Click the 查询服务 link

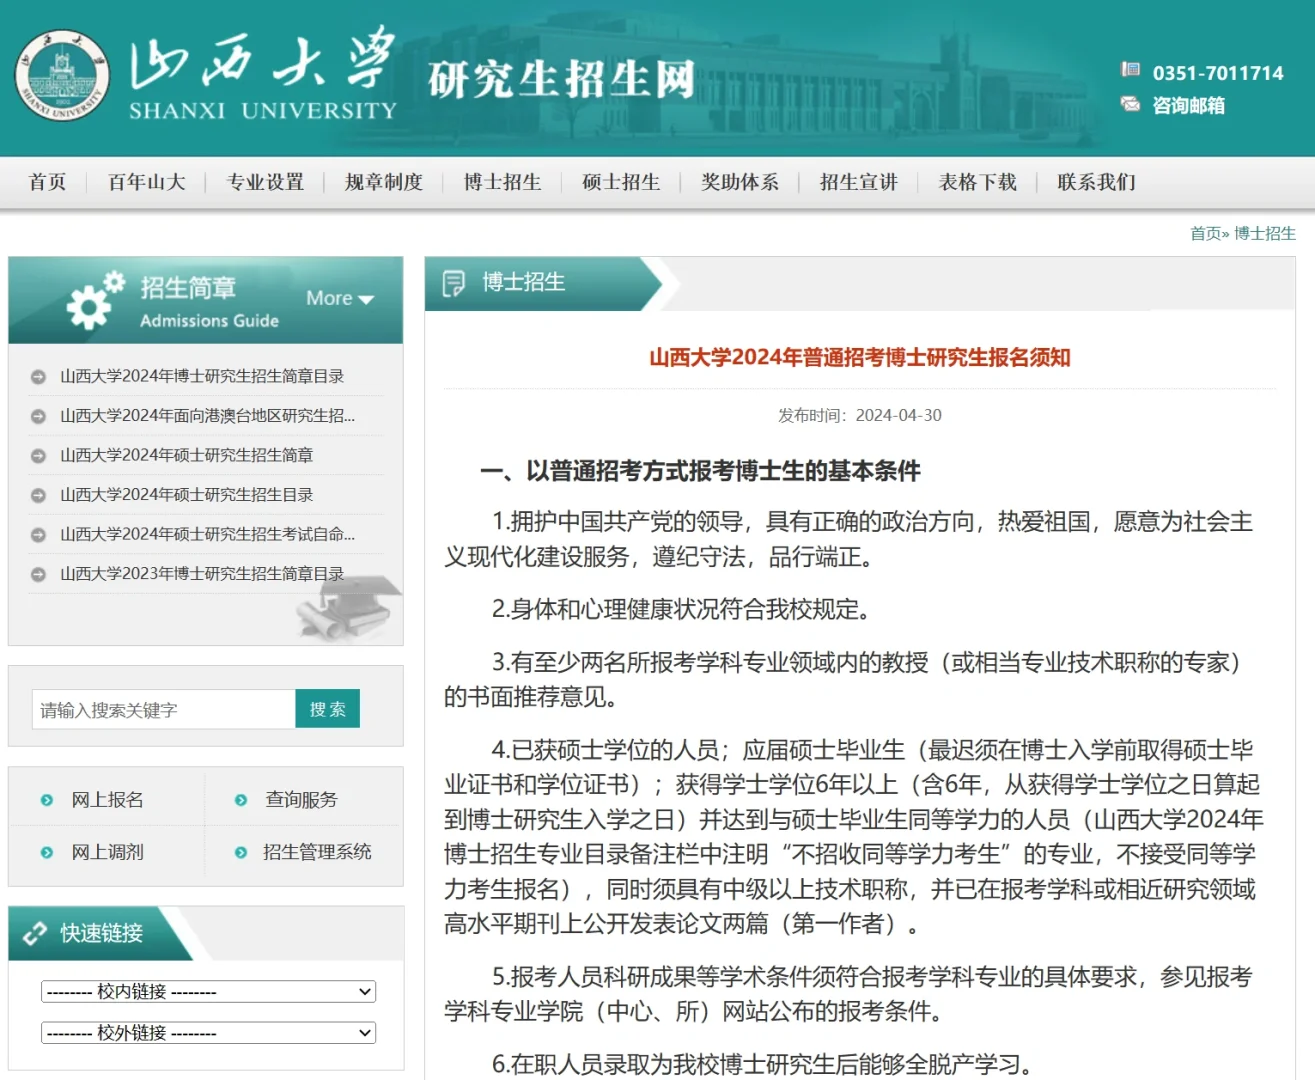pos(301,800)
